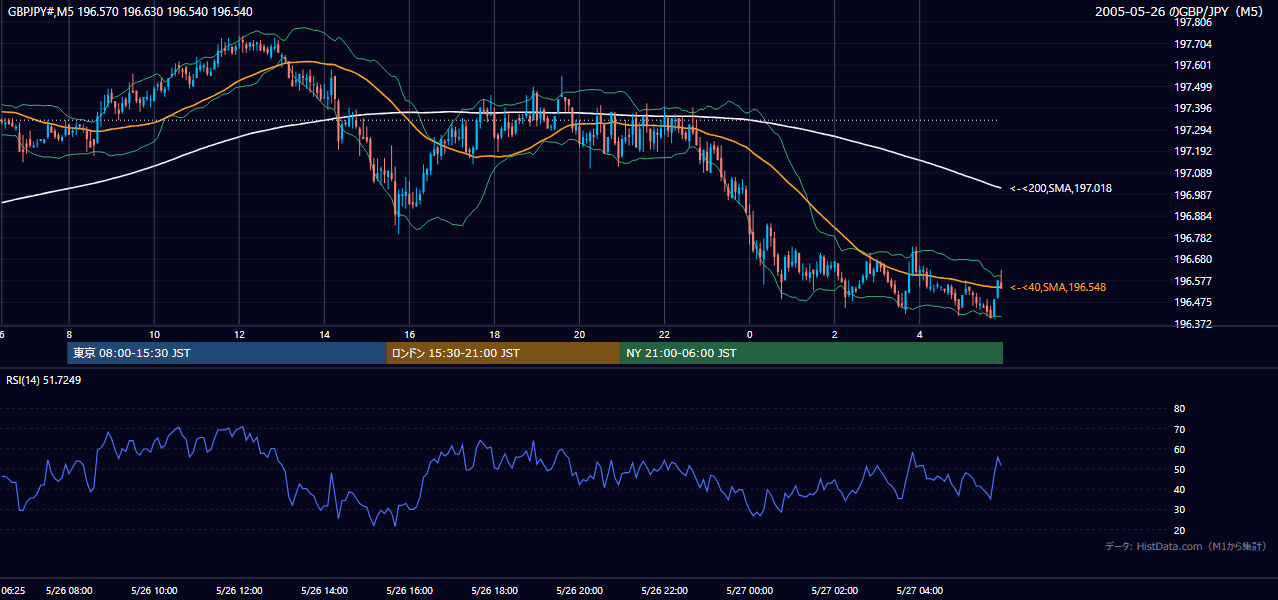1278x600 pixels.
Task: Click hour tick 14 on price chart axis
Action: tap(324, 334)
